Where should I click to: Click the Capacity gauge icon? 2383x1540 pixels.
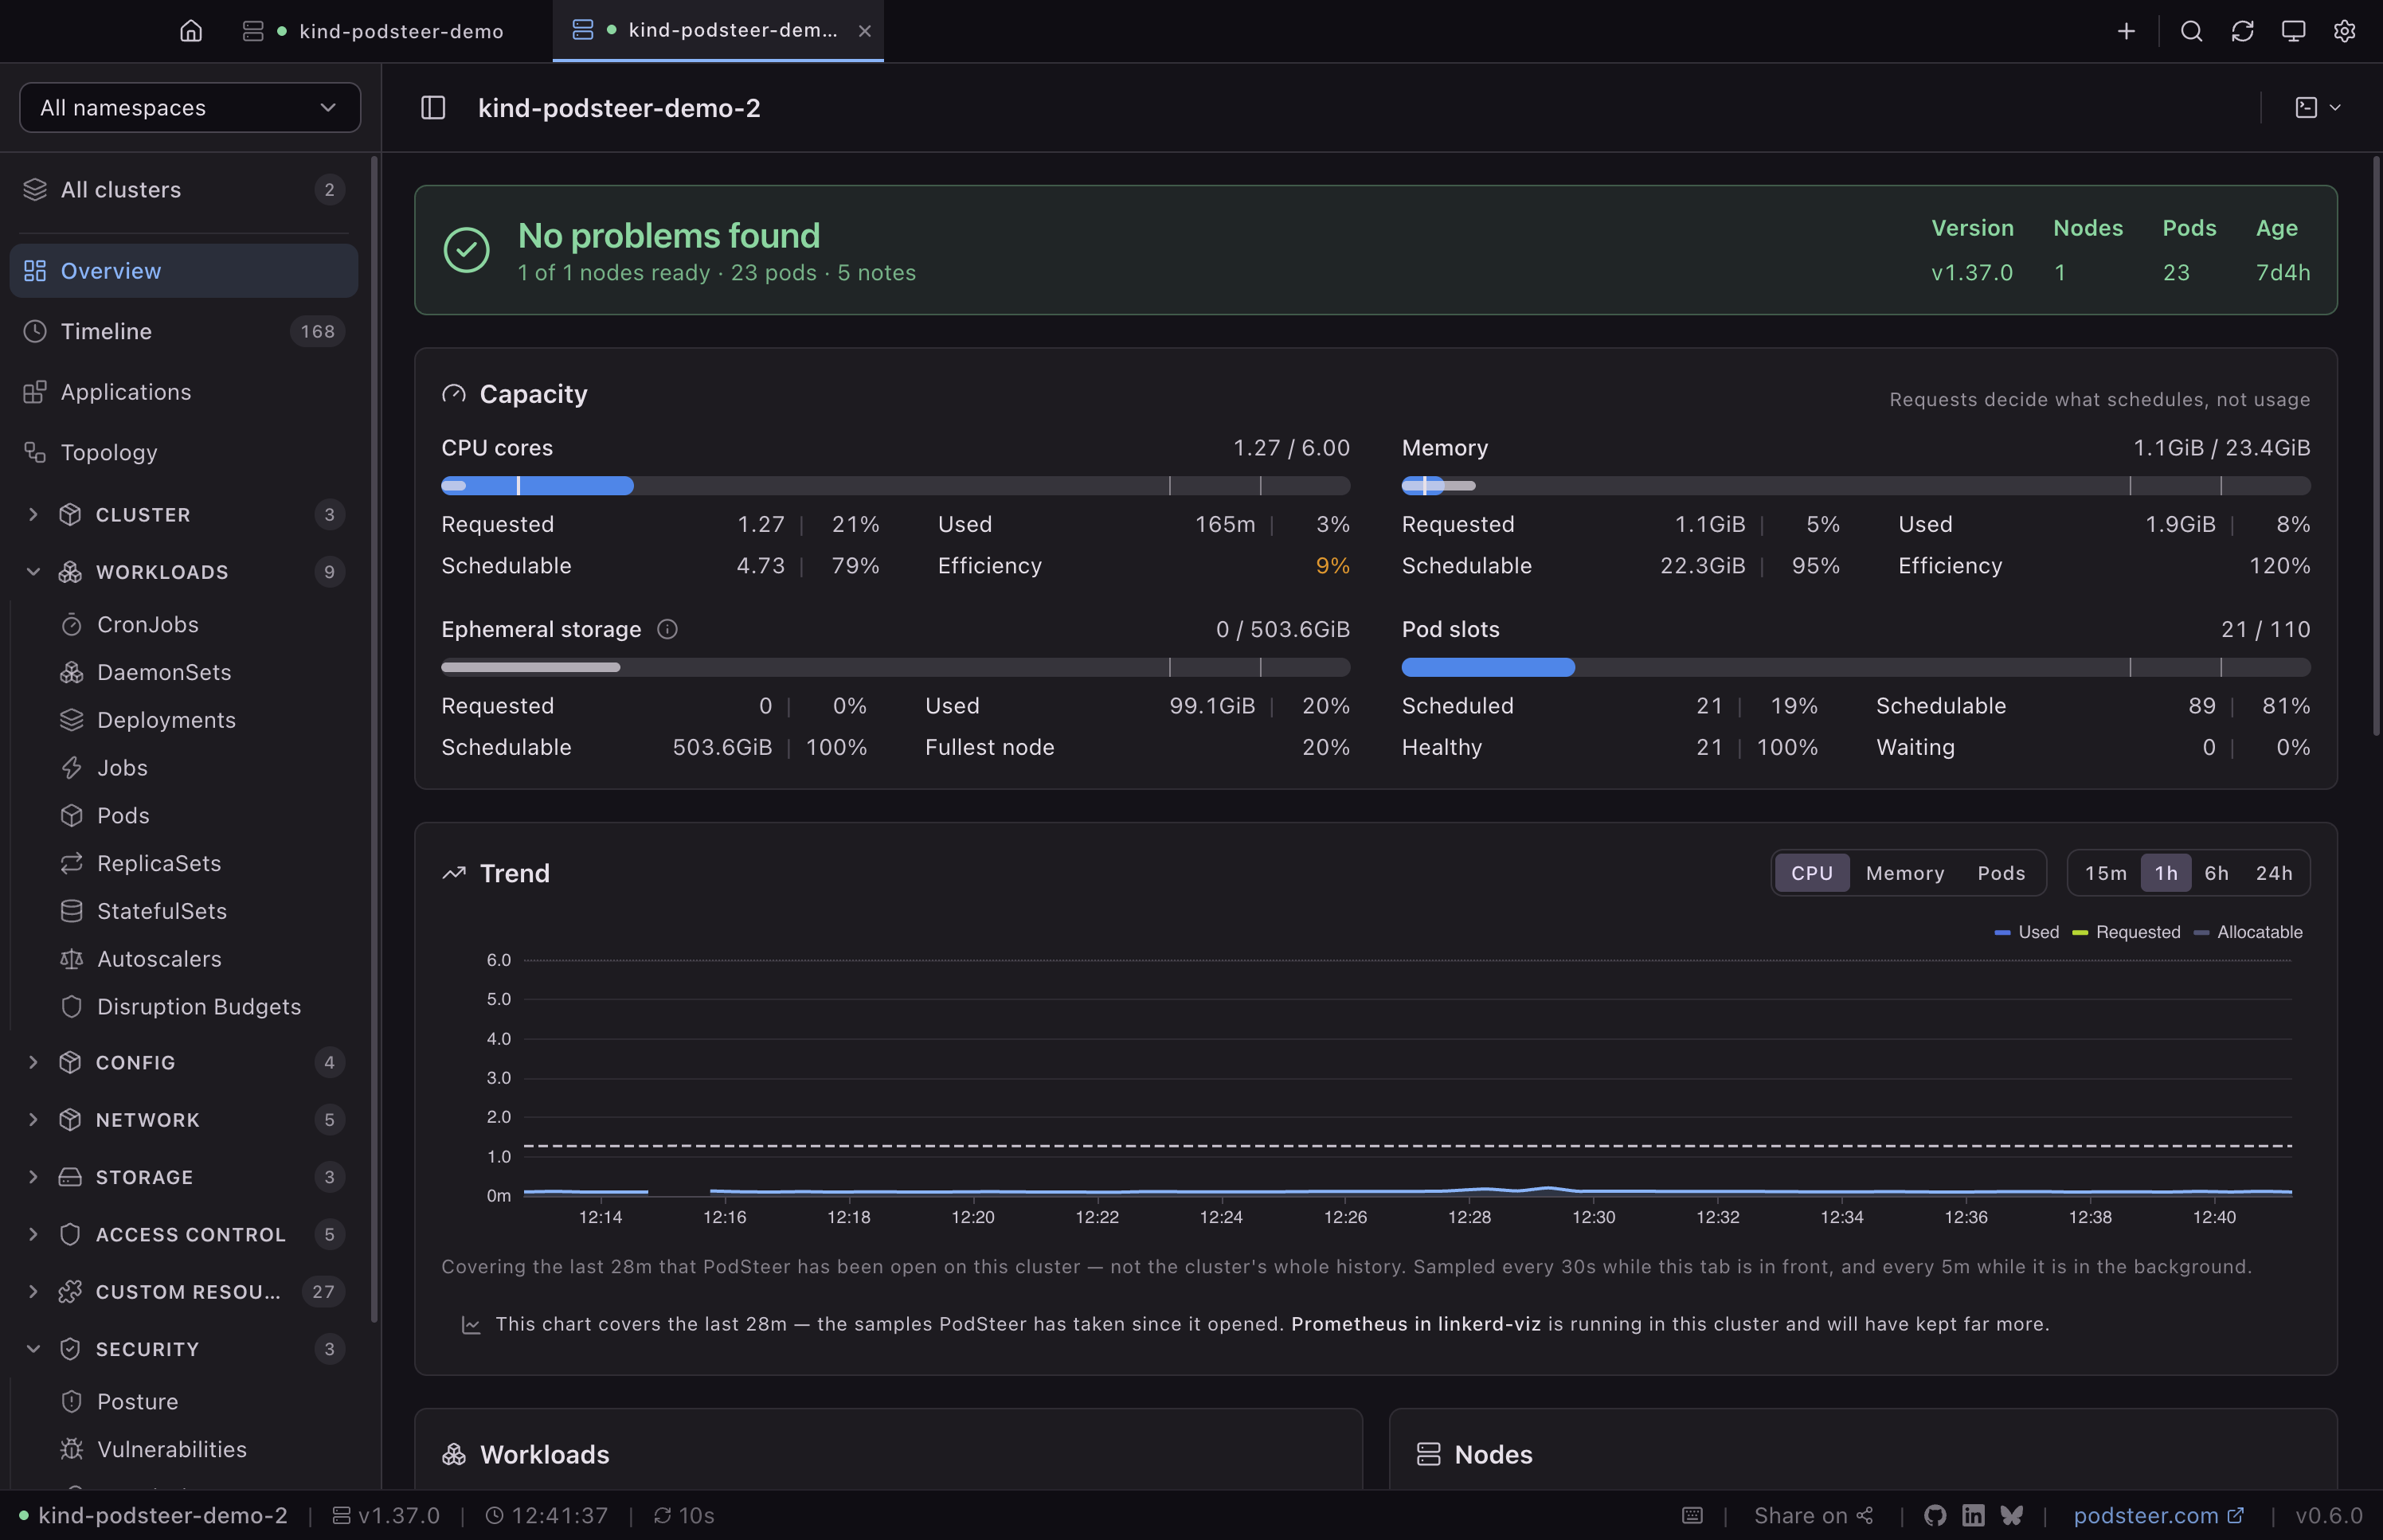pos(454,394)
